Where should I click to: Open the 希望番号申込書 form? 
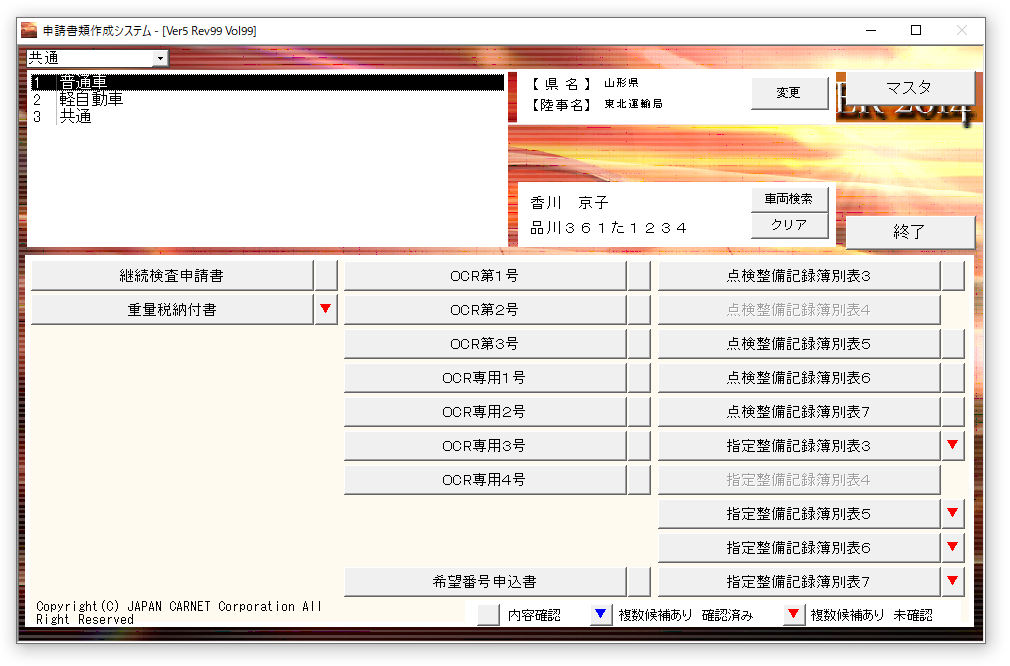tap(485, 581)
